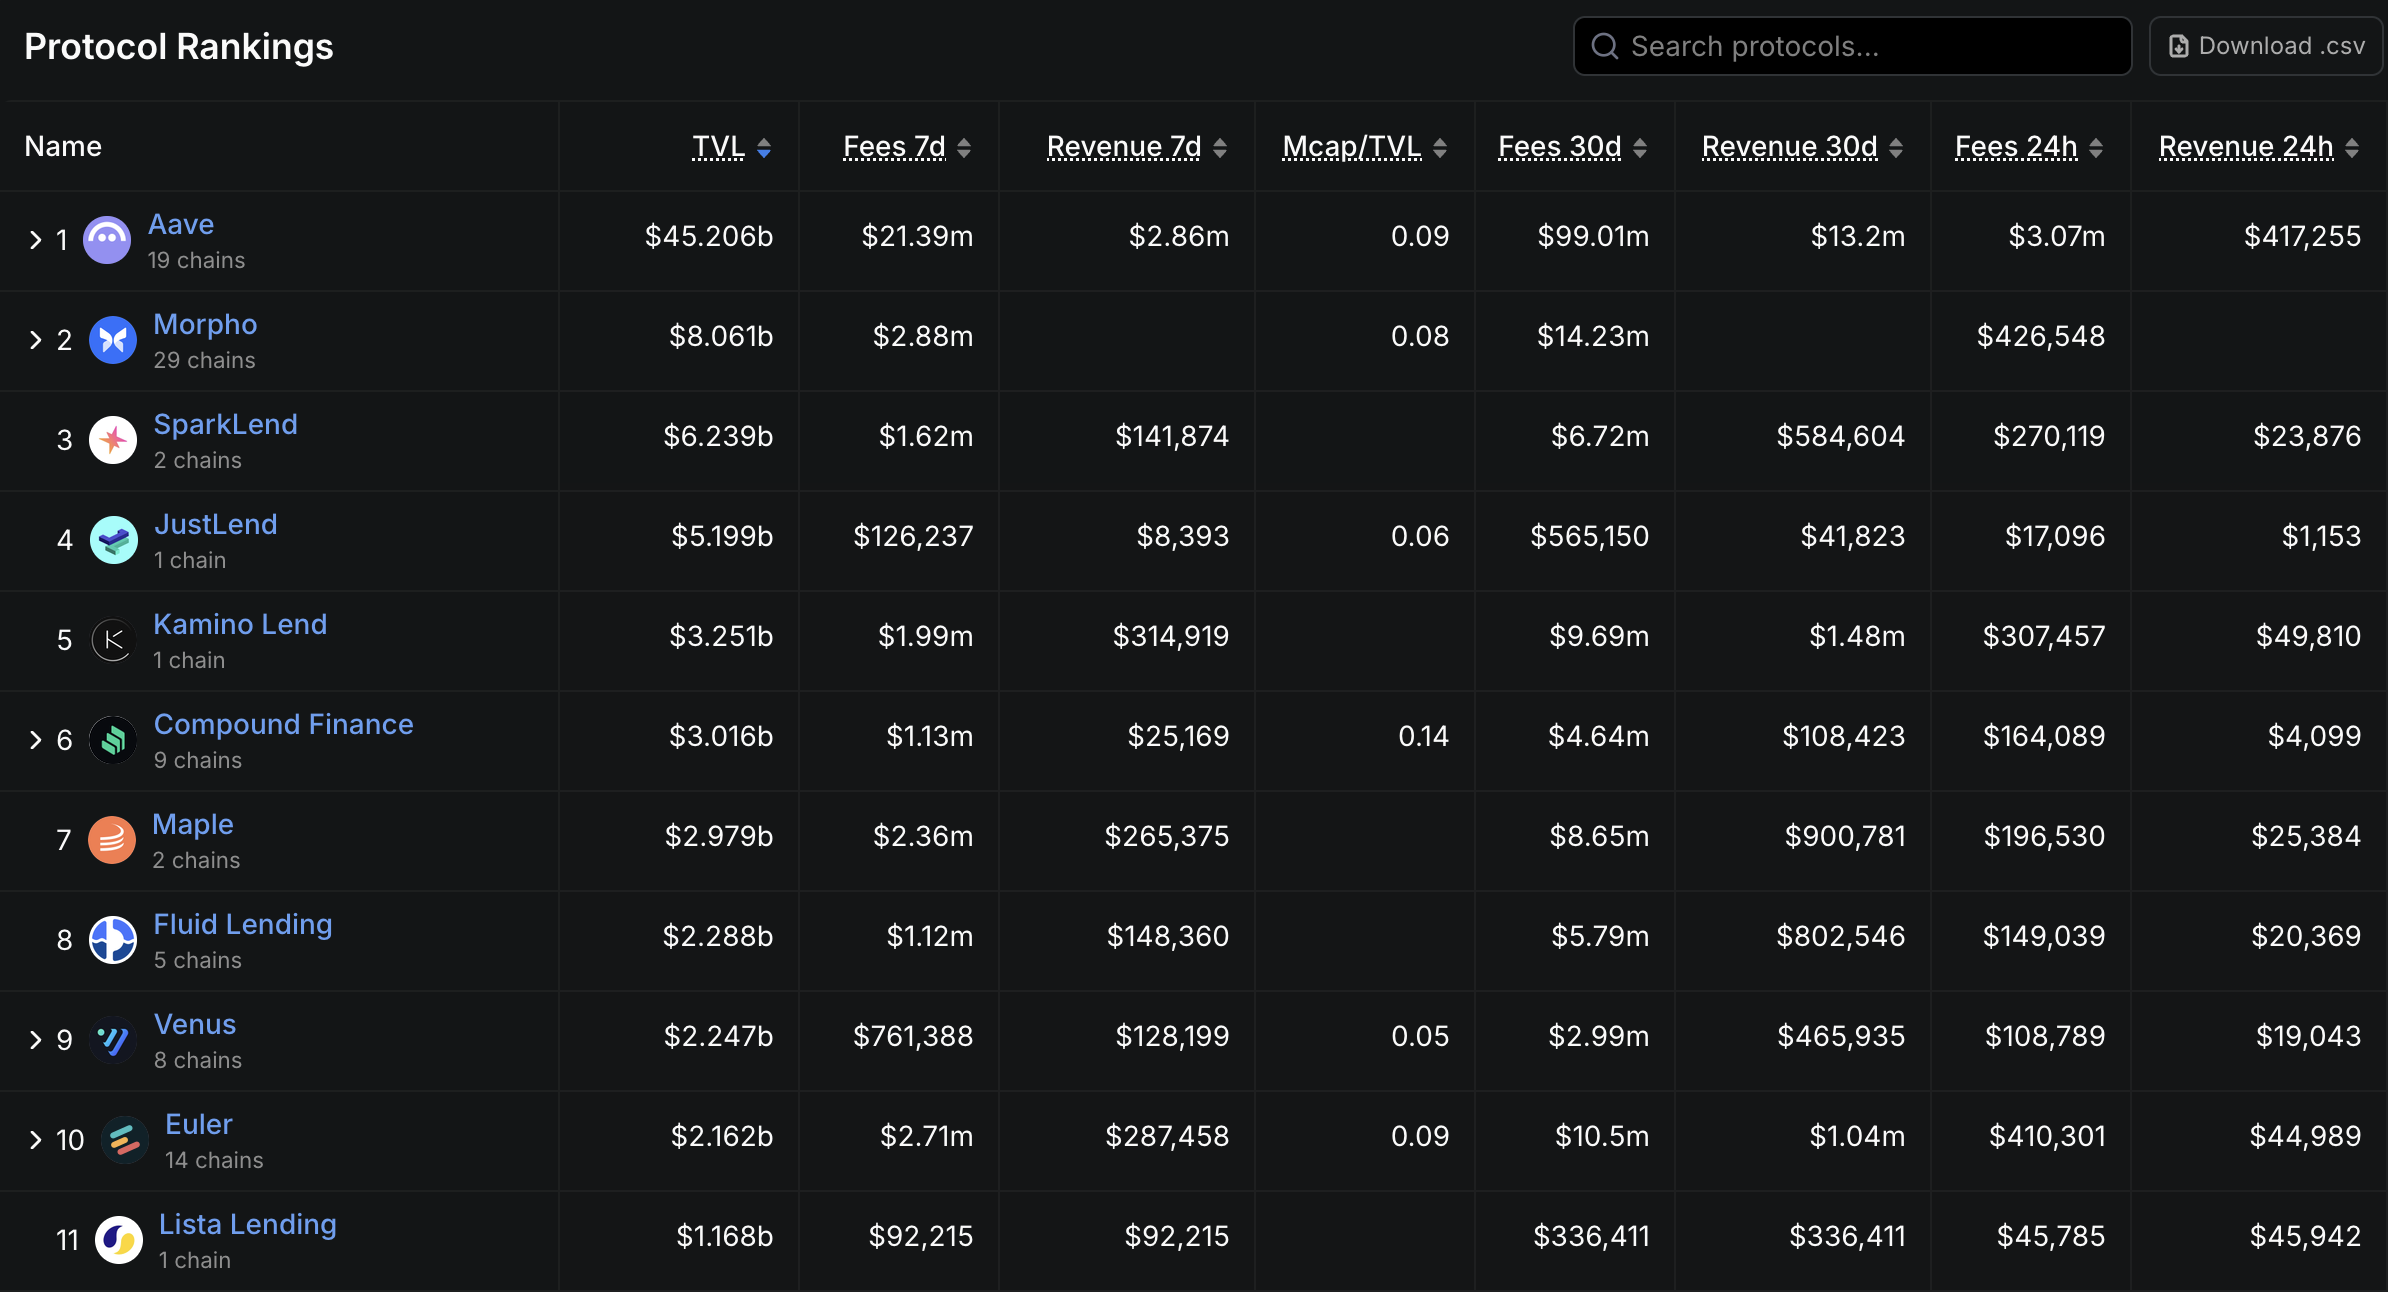Expand the Compound Finance row chevron
The width and height of the screenshot is (2388, 1292).
tap(36, 740)
